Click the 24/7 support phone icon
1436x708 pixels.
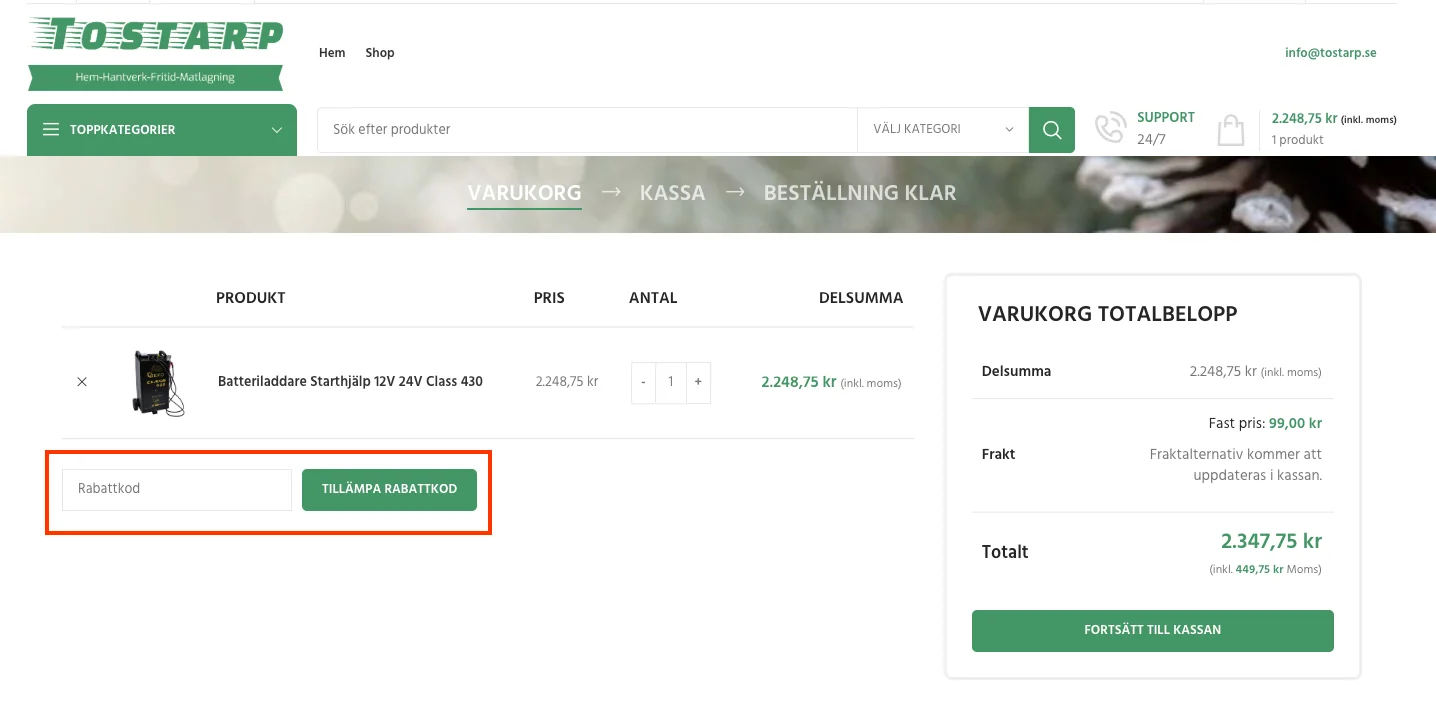pyautogui.click(x=1110, y=128)
